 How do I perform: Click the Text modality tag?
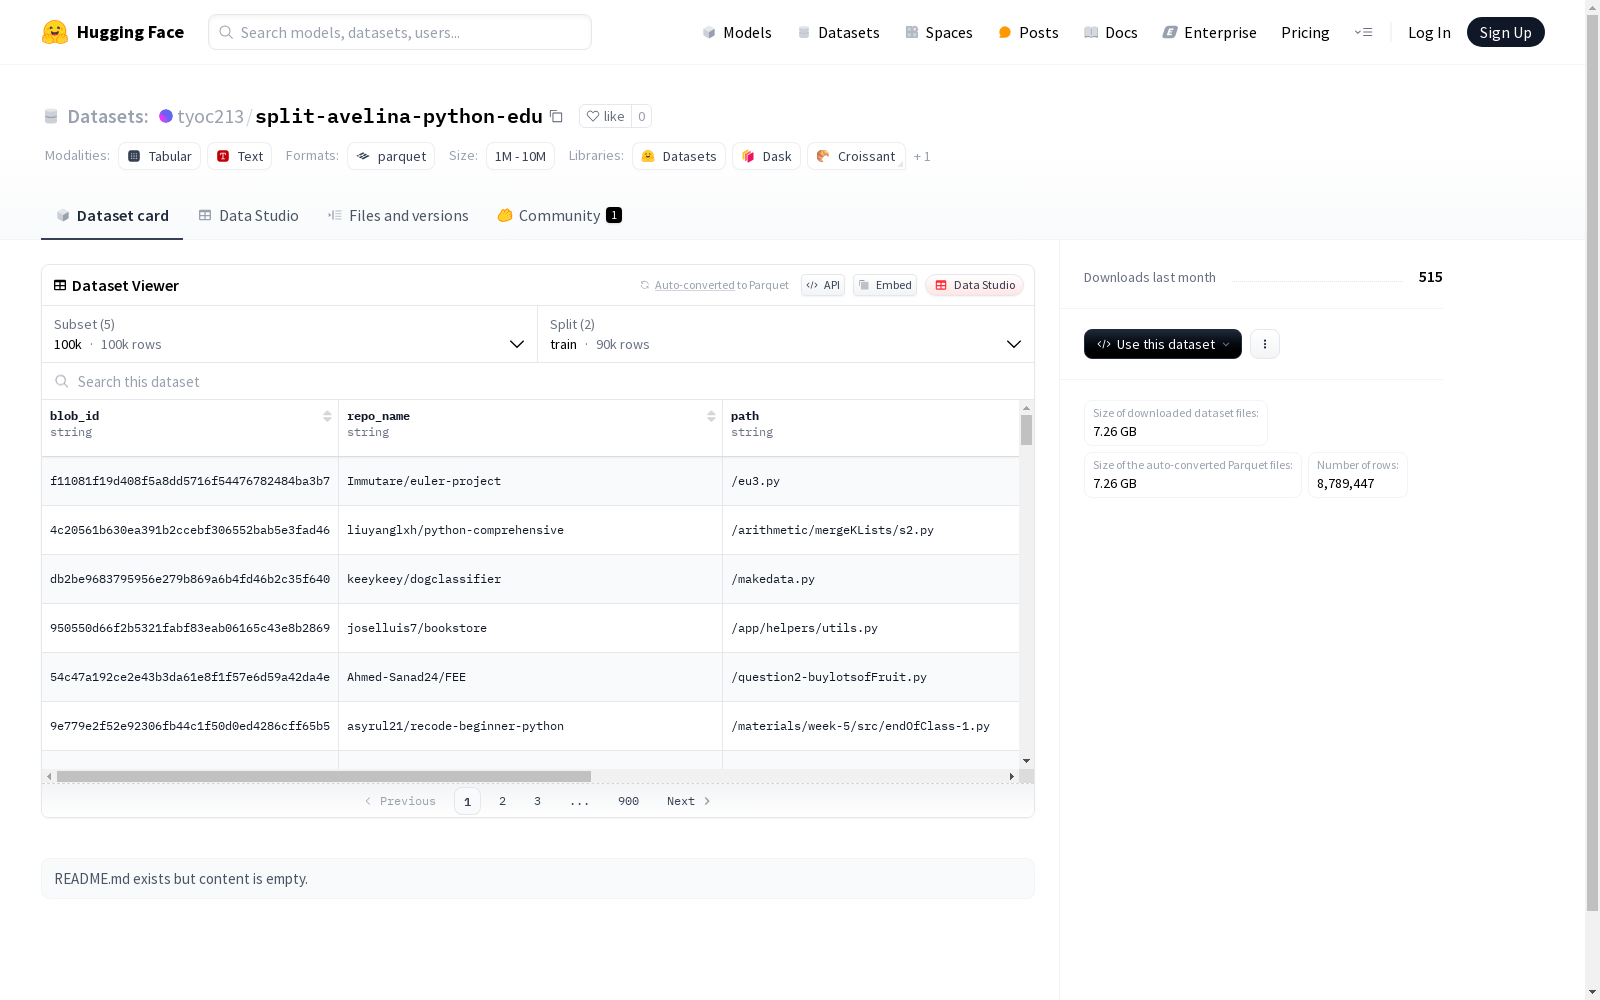240,156
